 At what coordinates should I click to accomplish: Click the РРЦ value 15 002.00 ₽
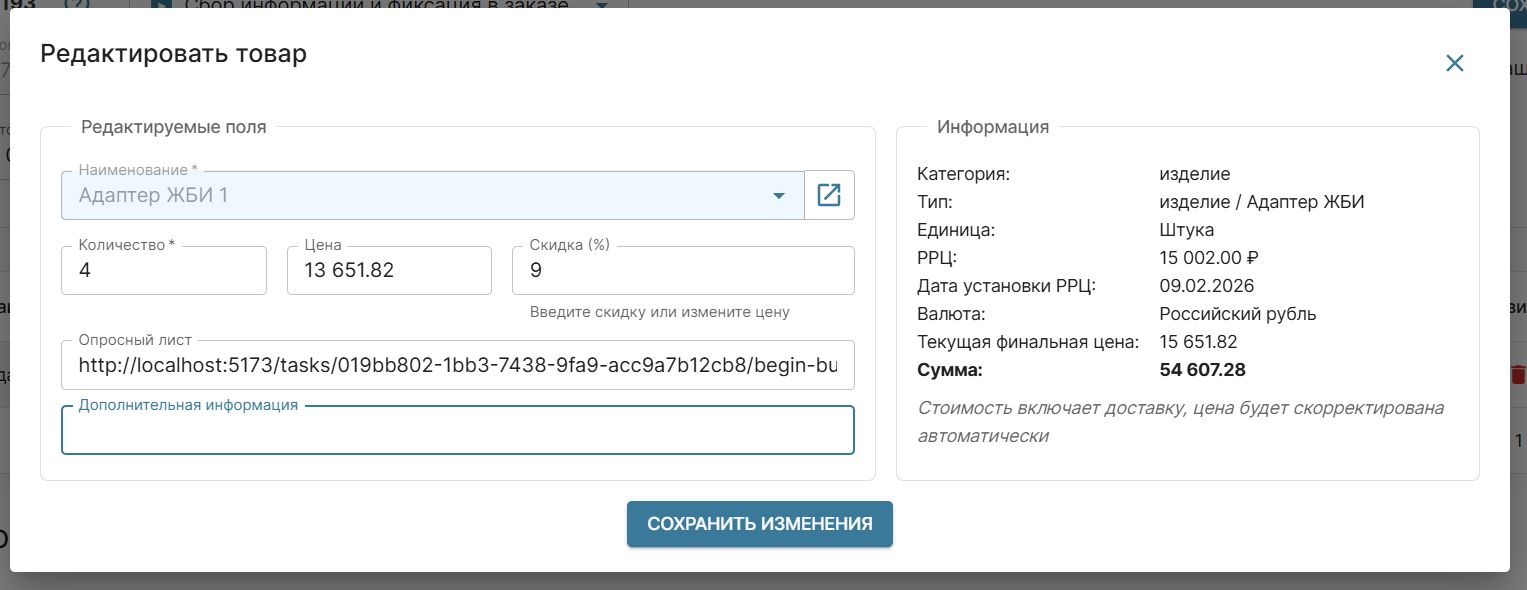[1206, 258]
